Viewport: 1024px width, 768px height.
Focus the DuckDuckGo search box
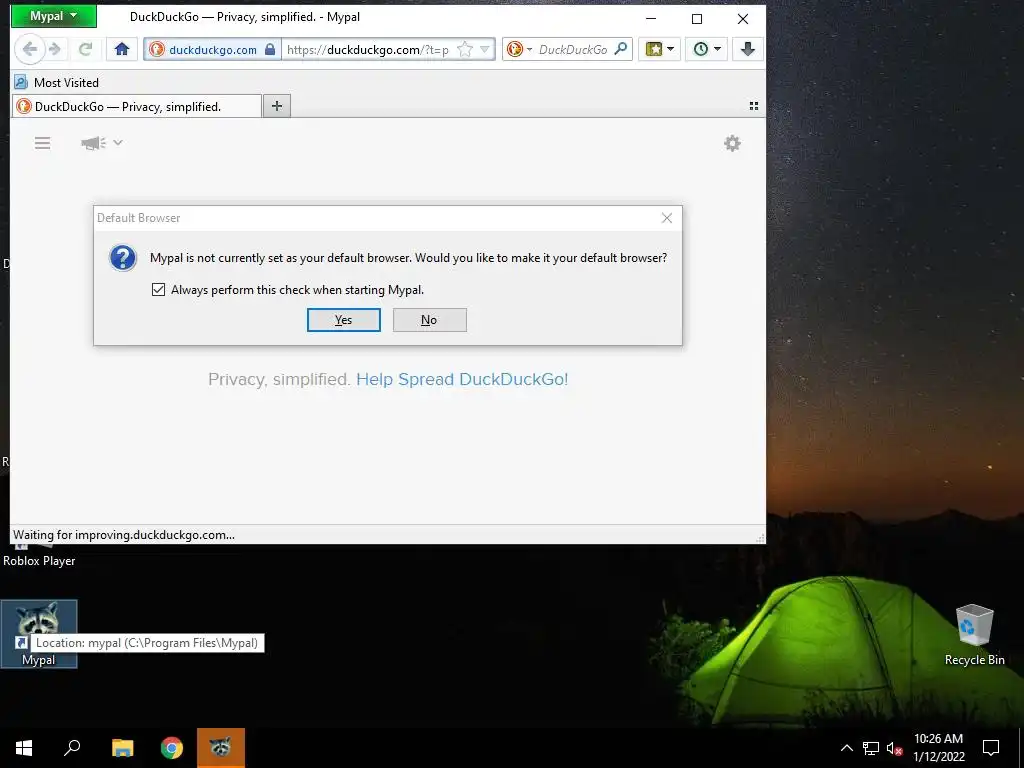click(573, 50)
